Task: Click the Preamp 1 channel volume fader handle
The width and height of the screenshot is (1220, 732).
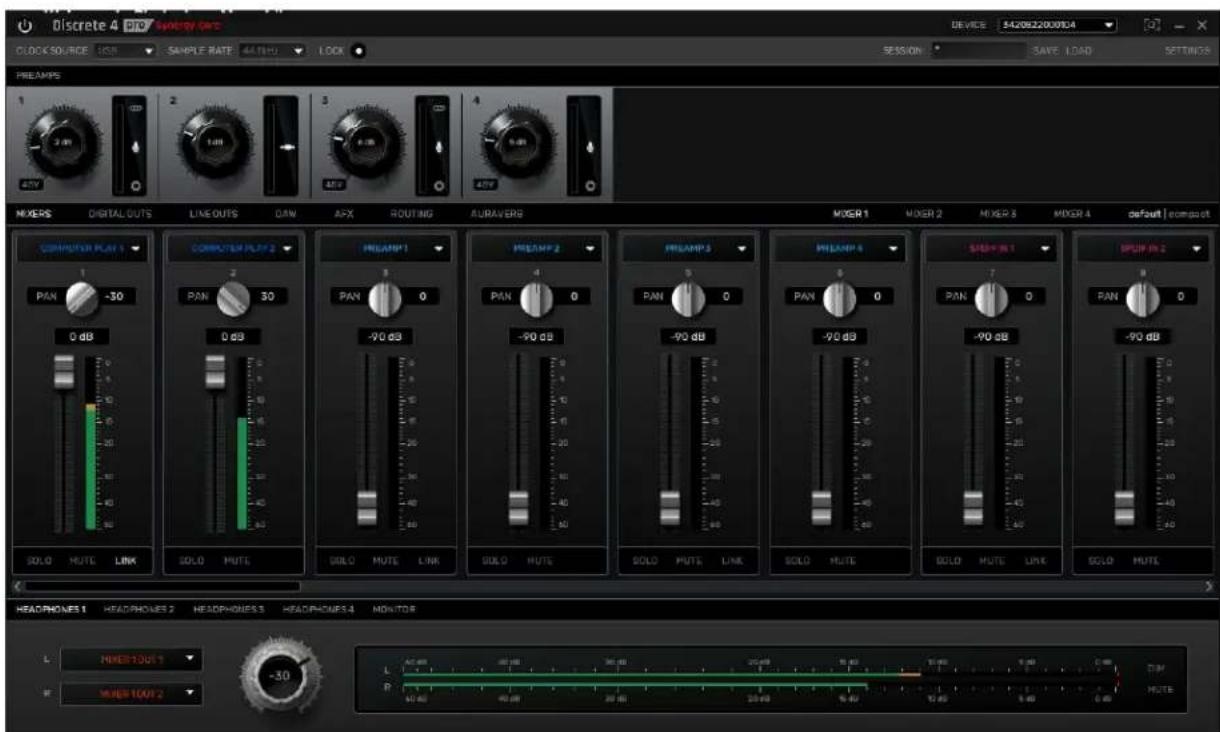Action: 367,507
